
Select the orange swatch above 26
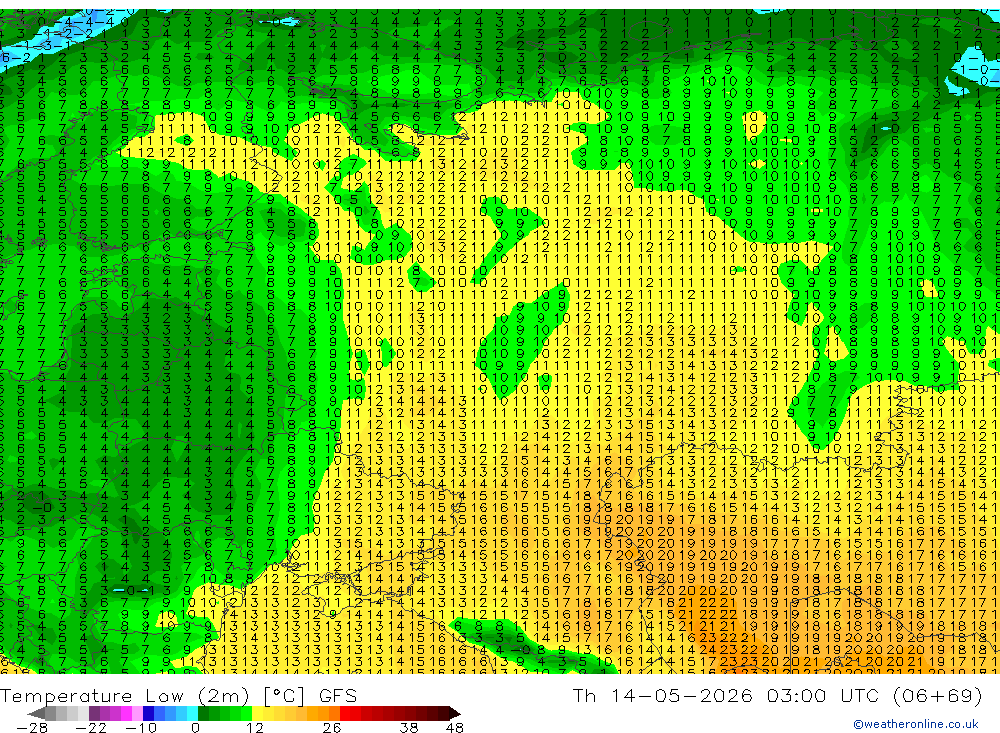click(334, 714)
